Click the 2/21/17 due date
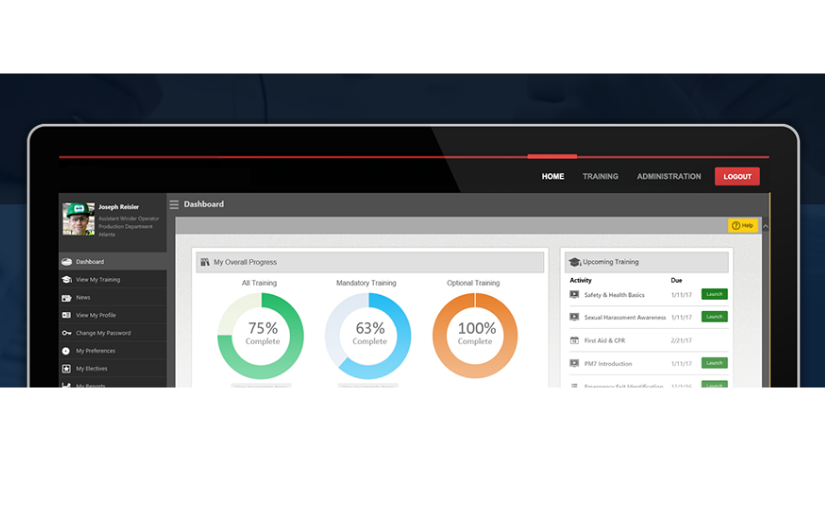This screenshot has height=525, width=825. (x=681, y=341)
